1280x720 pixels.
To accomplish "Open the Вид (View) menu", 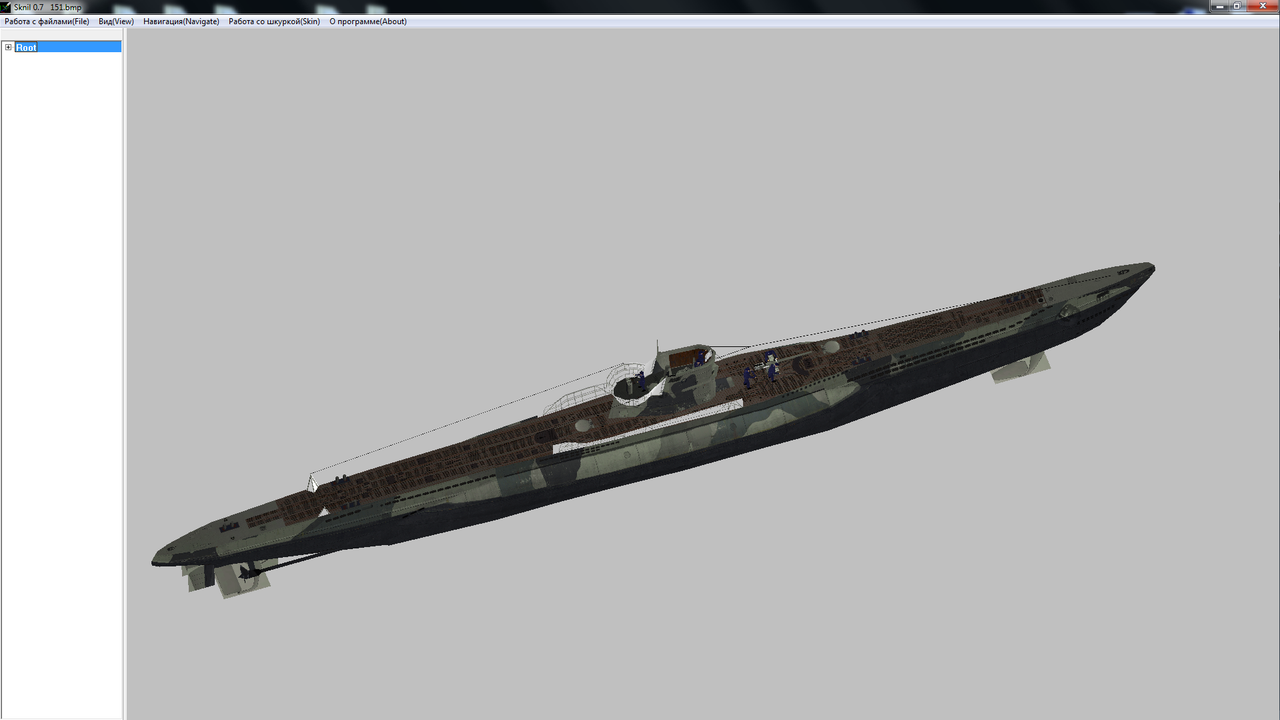I will (x=116, y=21).
